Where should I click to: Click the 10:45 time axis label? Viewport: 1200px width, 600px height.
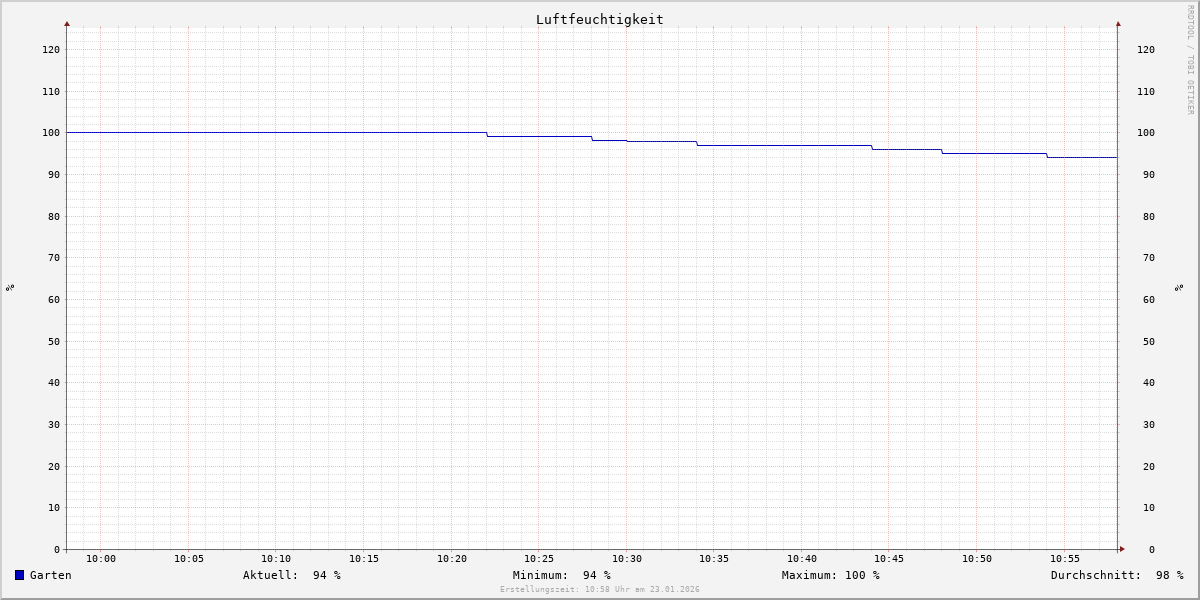890,559
